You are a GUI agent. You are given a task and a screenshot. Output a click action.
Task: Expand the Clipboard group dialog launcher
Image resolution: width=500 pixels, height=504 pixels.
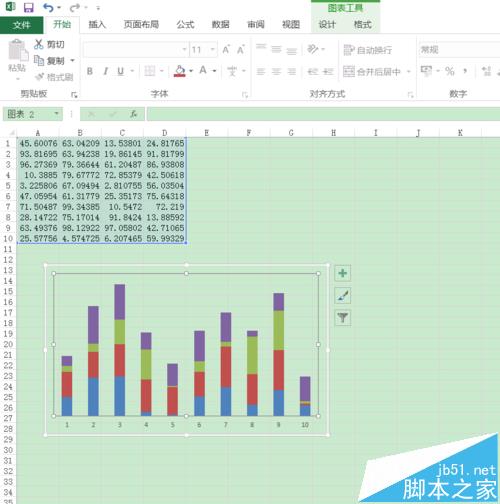pyautogui.click(x=74, y=95)
